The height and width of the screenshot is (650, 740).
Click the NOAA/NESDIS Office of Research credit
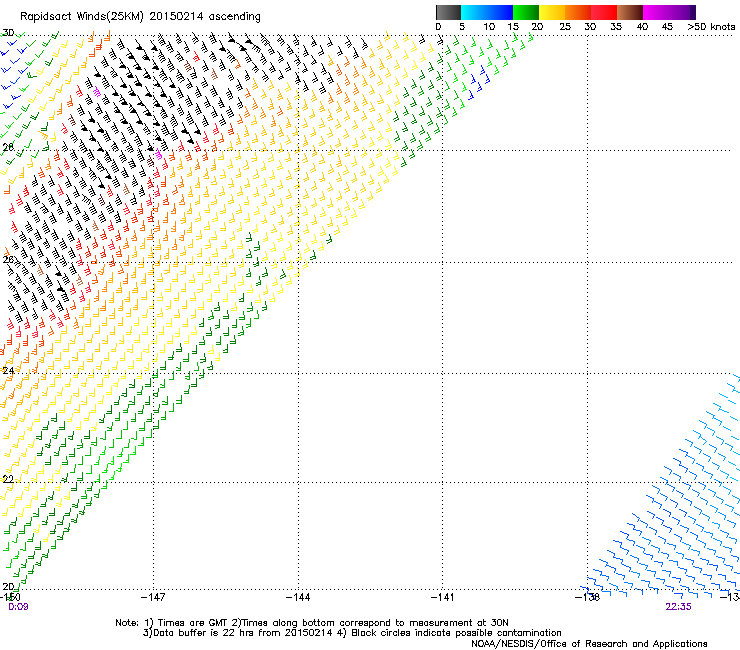pos(589,644)
